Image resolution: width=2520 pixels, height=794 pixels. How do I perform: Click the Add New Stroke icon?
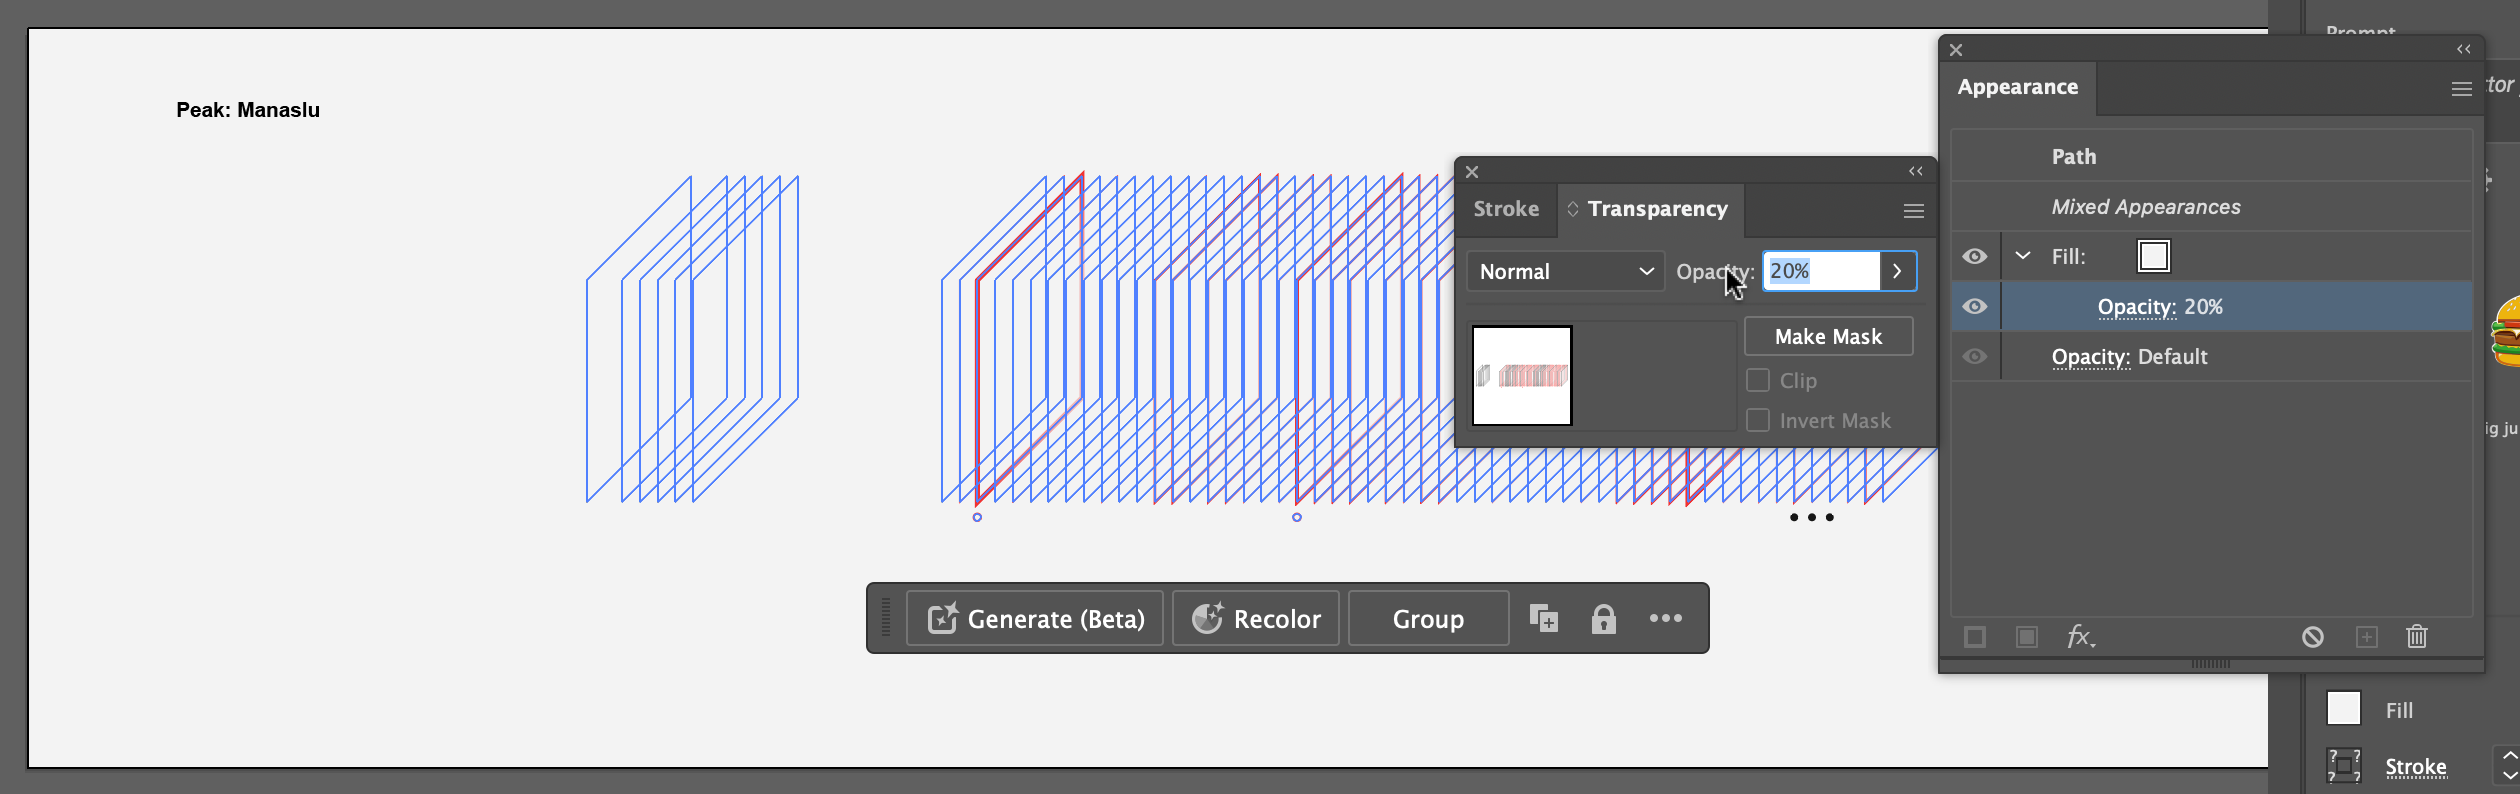pyautogui.click(x=1974, y=637)
